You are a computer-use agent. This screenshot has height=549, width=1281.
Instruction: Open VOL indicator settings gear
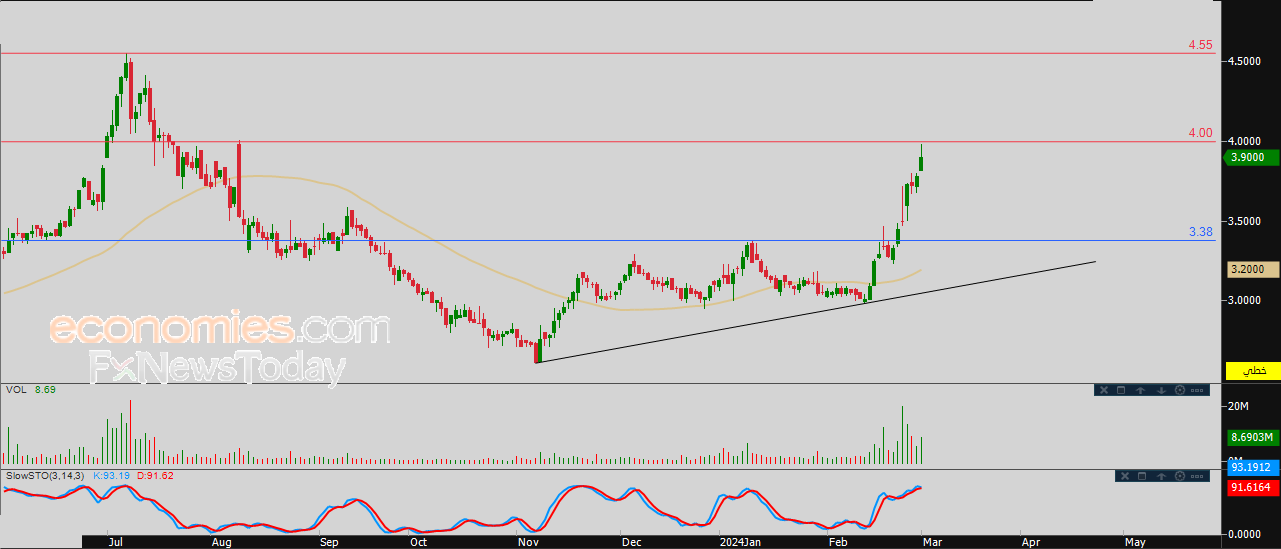1180,390
